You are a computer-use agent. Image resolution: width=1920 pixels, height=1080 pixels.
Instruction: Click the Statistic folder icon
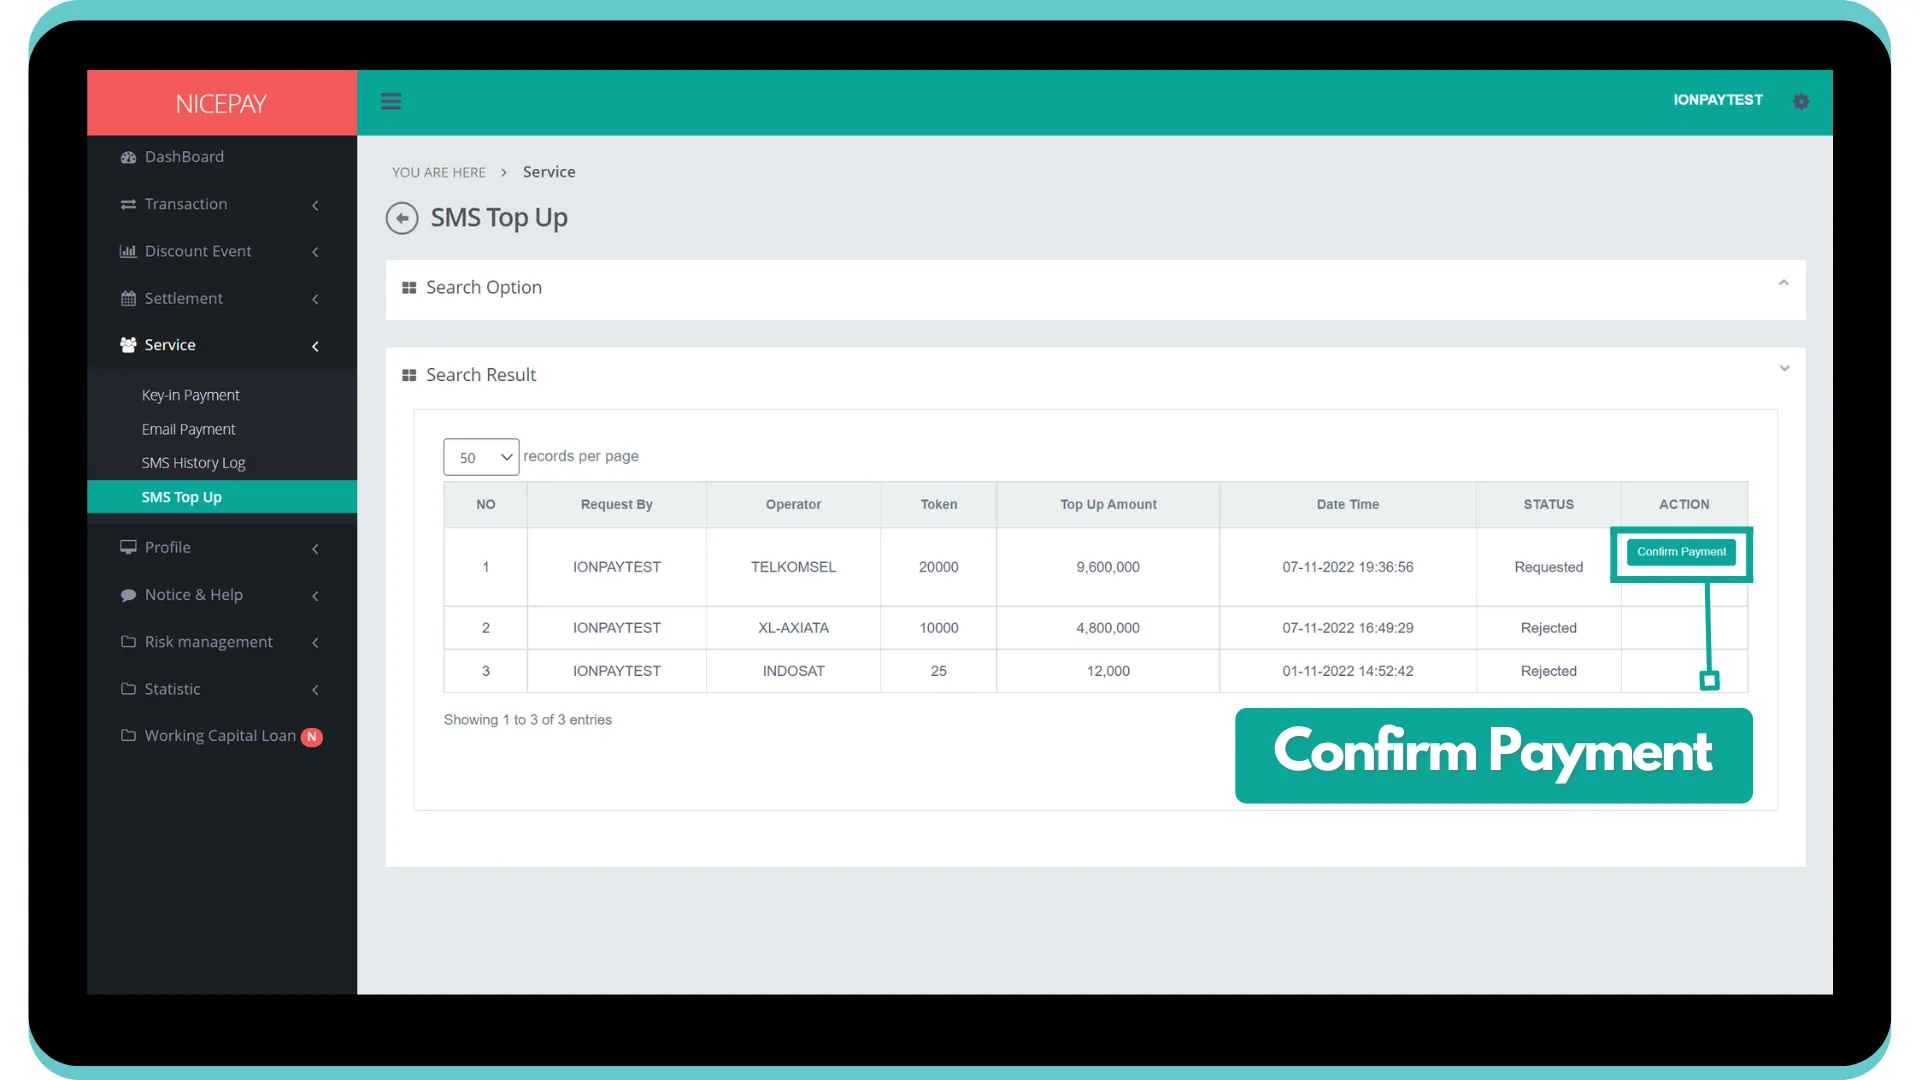click(128, 689)
